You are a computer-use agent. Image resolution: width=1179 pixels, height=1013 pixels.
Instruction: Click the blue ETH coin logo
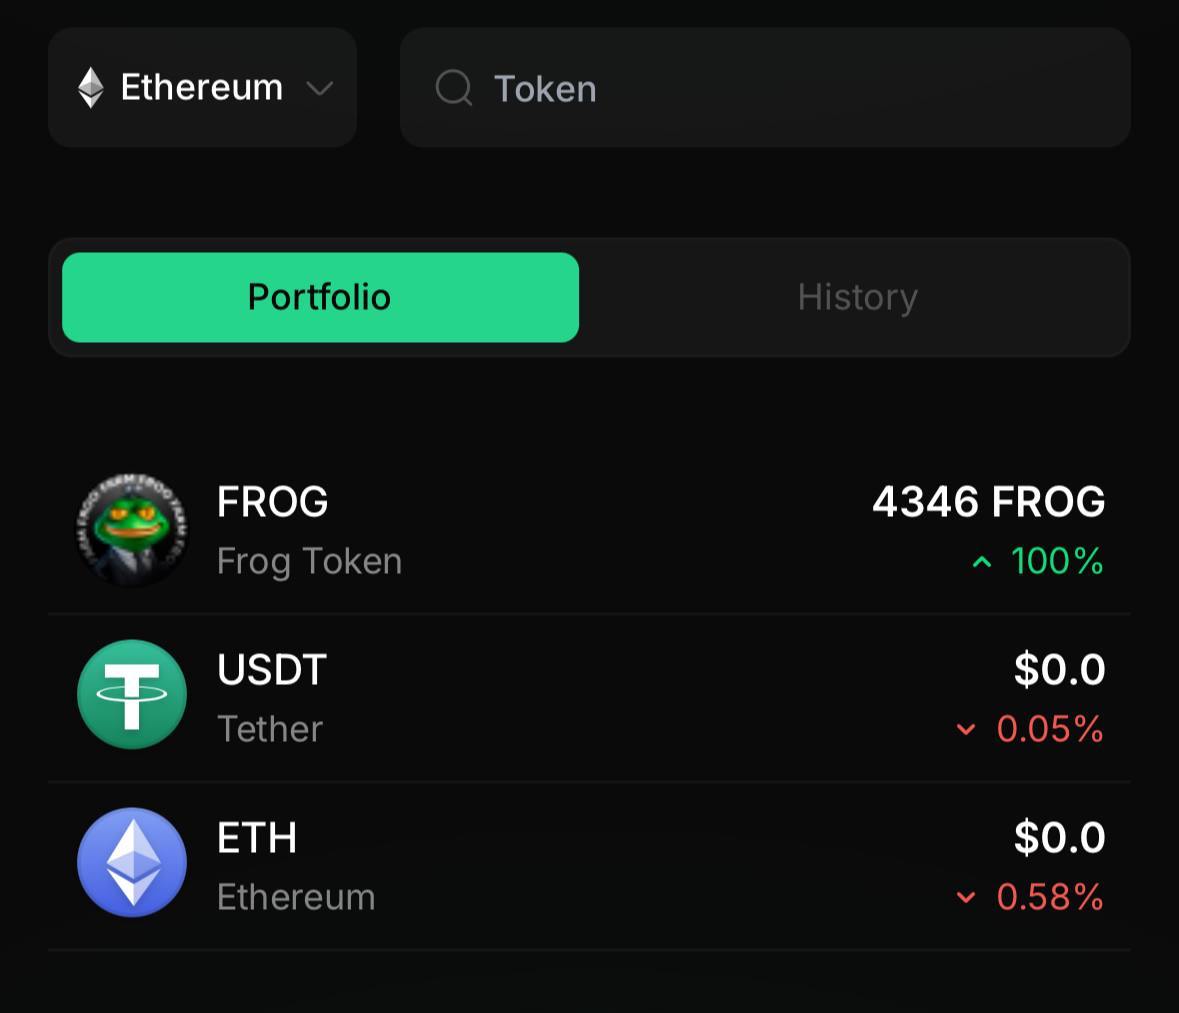132,863
